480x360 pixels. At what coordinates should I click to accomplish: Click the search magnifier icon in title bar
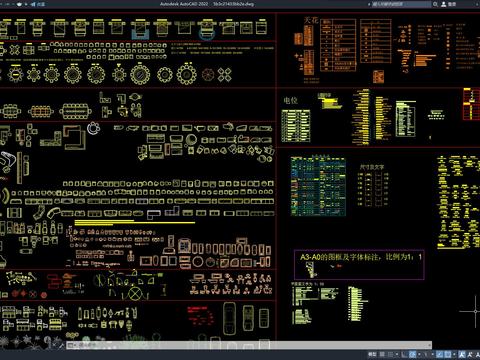[435, 4]
